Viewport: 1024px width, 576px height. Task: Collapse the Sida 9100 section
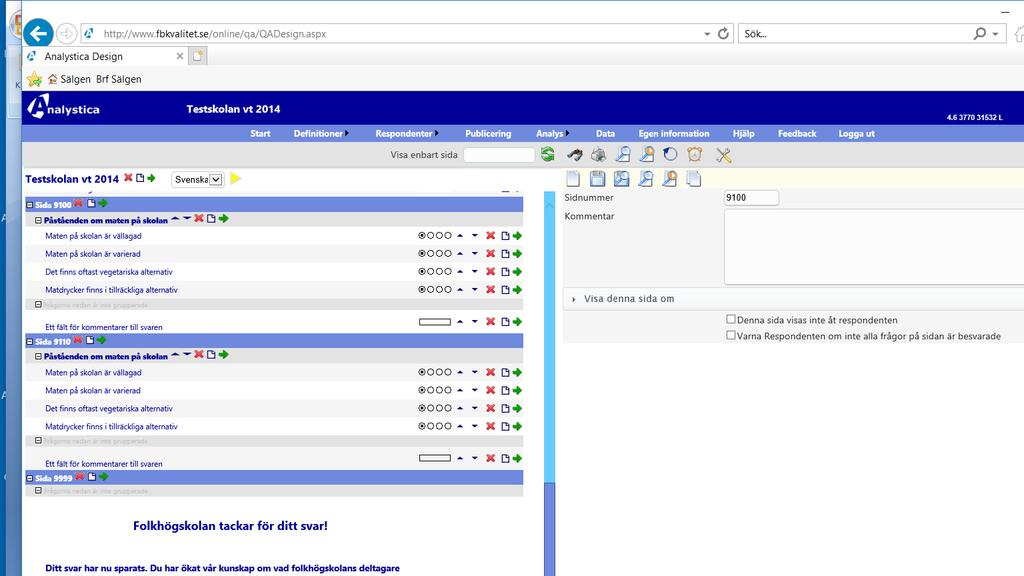(x=29, y=205)
